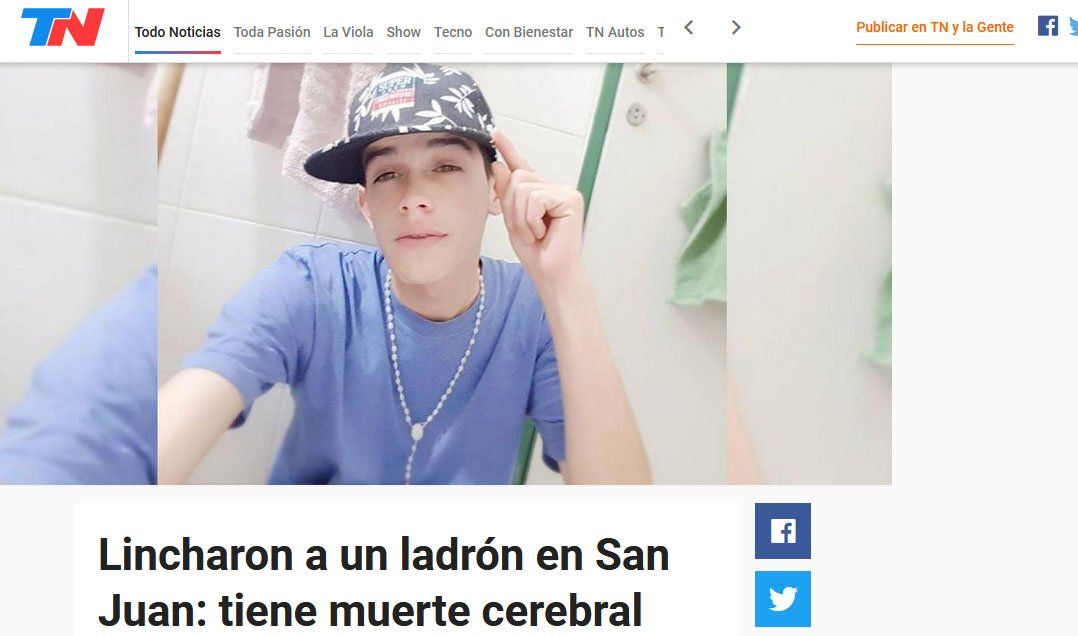Open the Toda Pasión section
The width and height of the screenshot is (1078, 636).
coord(272,32)
